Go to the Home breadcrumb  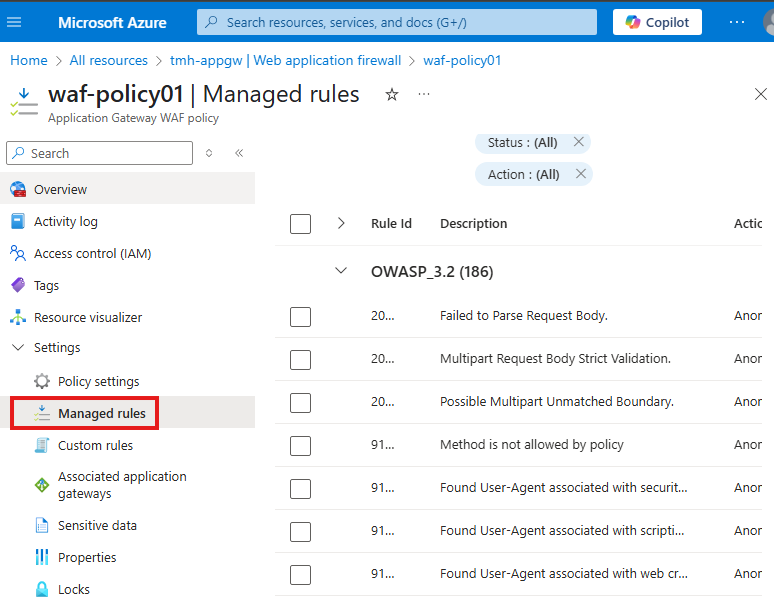[x=29, y=60]
